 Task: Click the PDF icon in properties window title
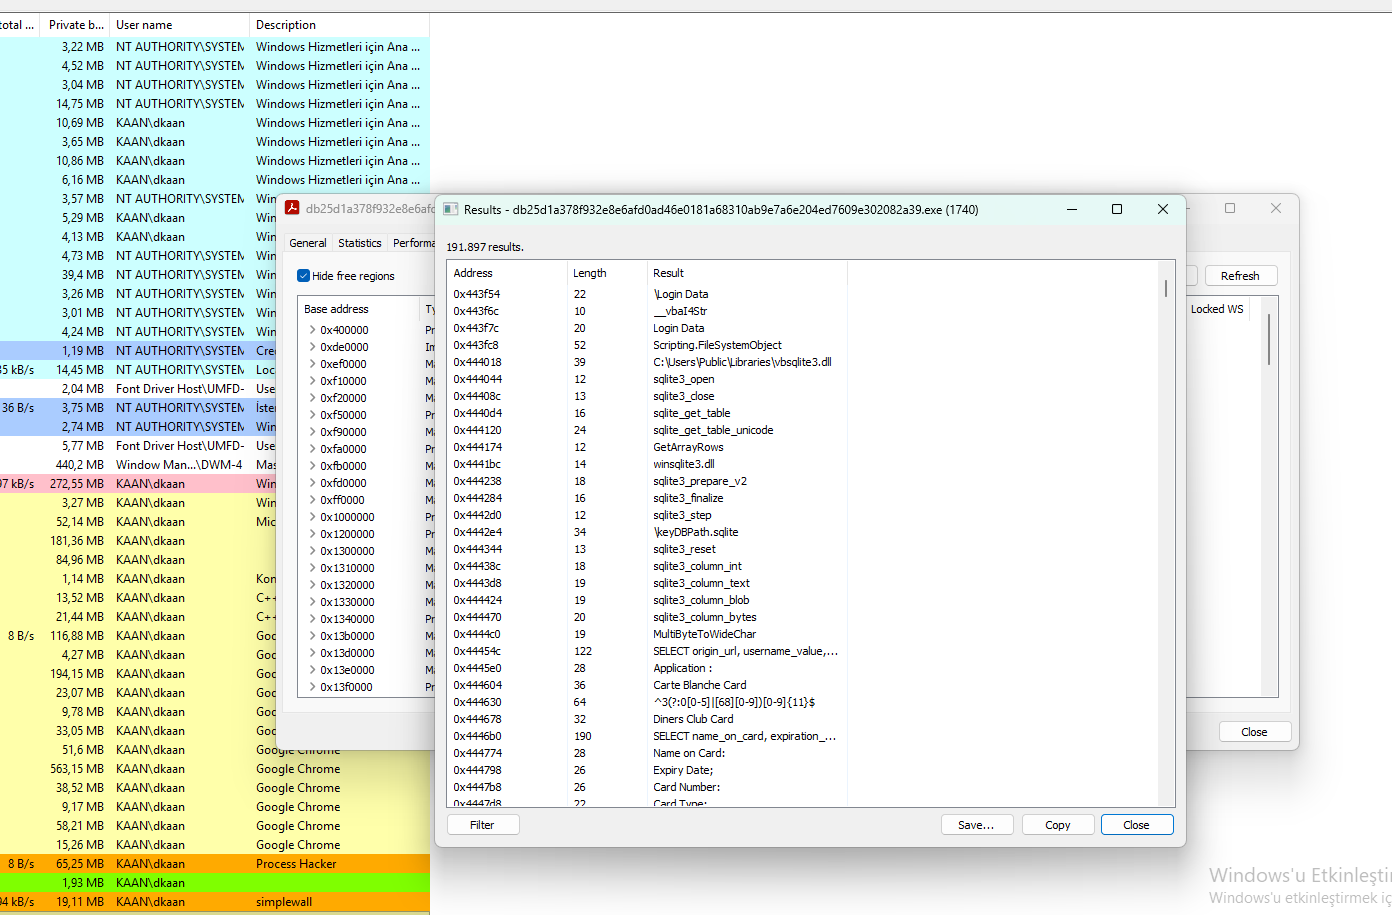292,208
